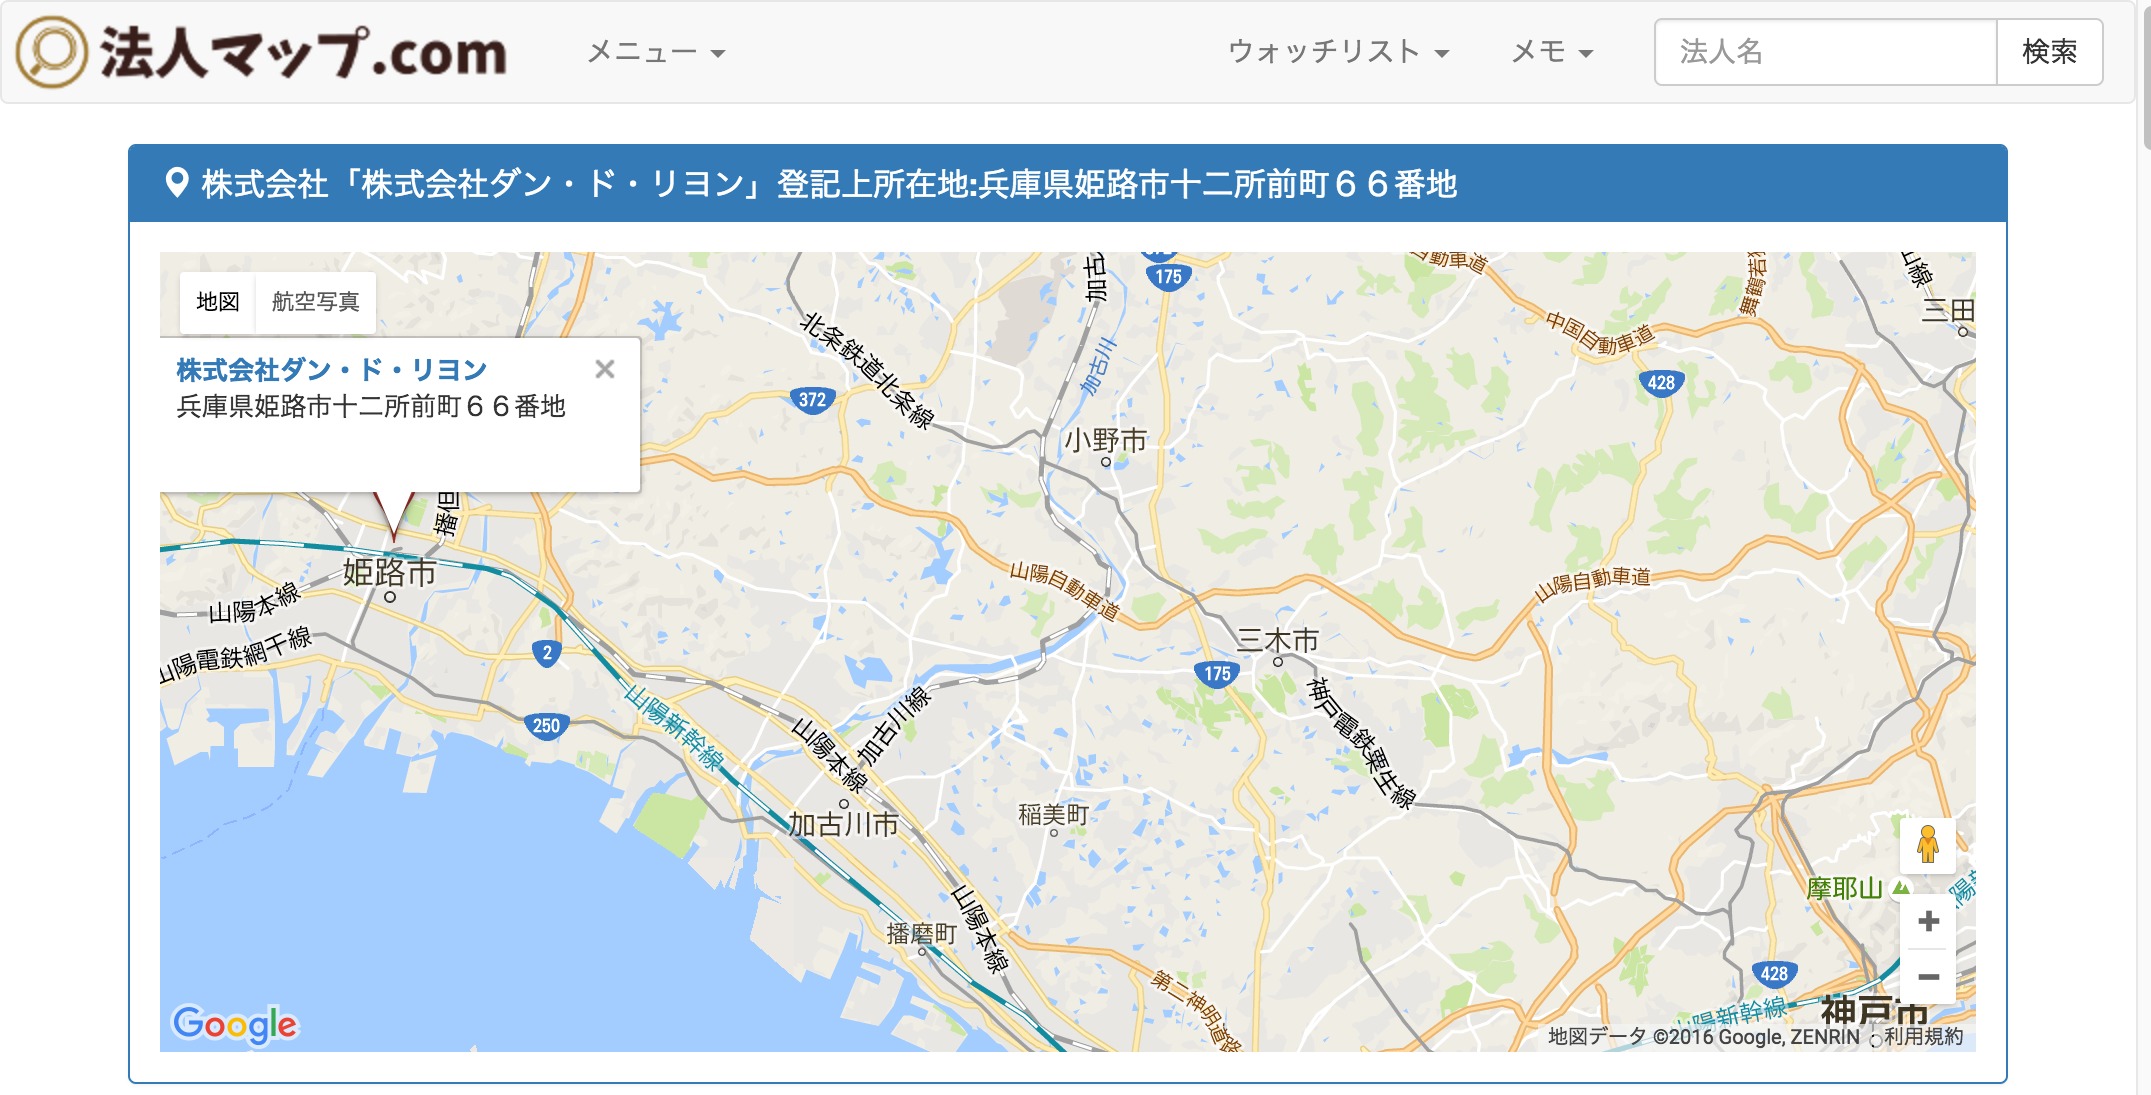Click route 250 shield on map
The width and height of the screenshot is (2151, 1095).
tap(546, 726)
